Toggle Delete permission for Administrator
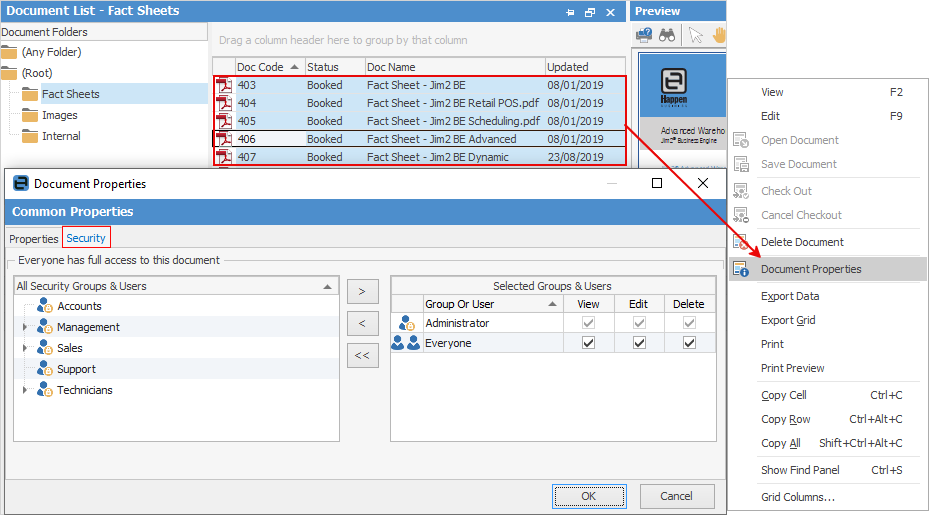This screenshot has height=515, width=929. 689,323
